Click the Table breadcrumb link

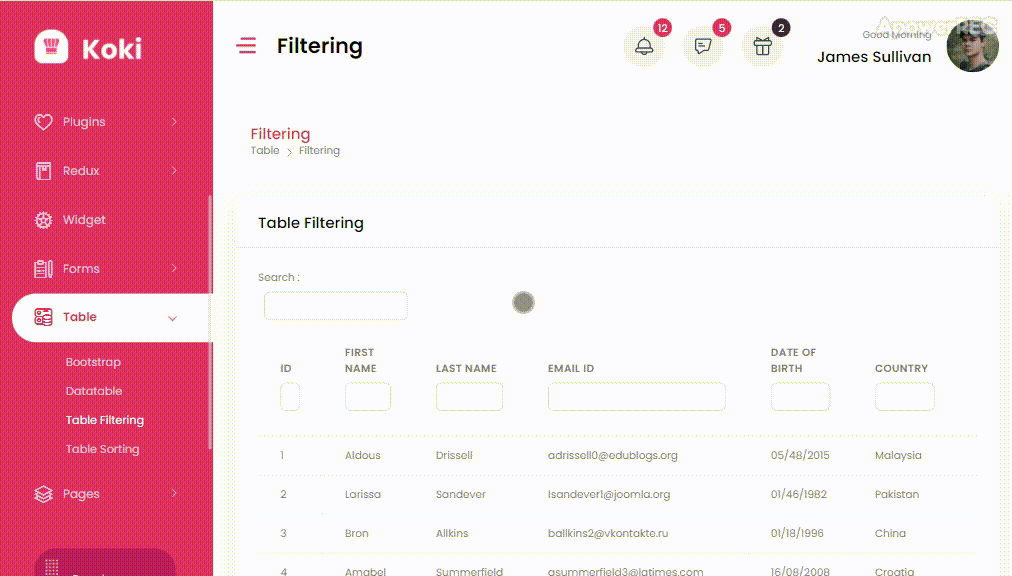point(265,151)
